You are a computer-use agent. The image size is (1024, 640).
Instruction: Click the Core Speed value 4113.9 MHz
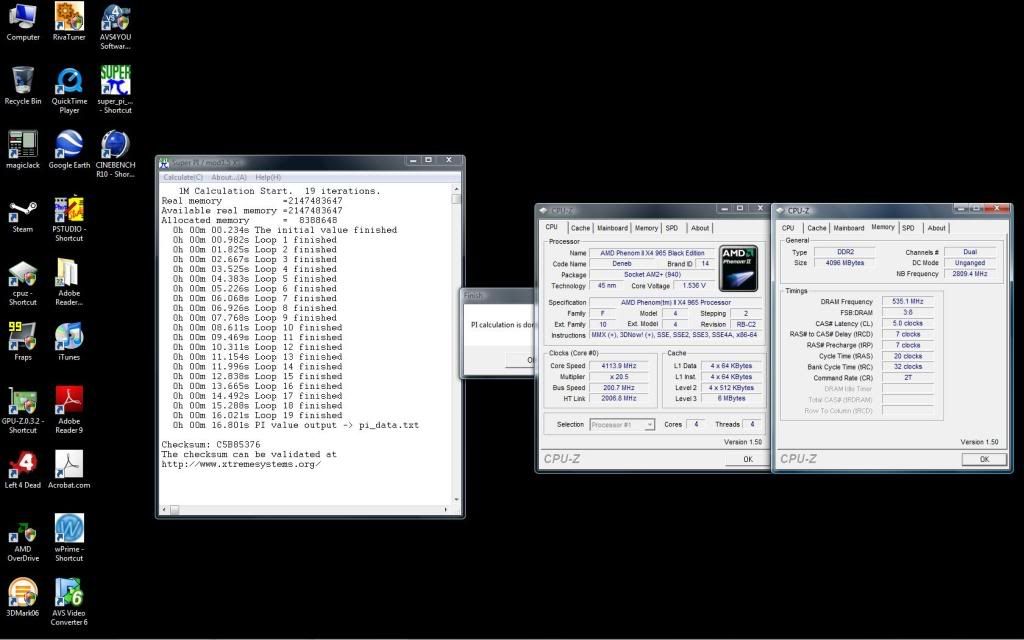(x=618, y=366)
